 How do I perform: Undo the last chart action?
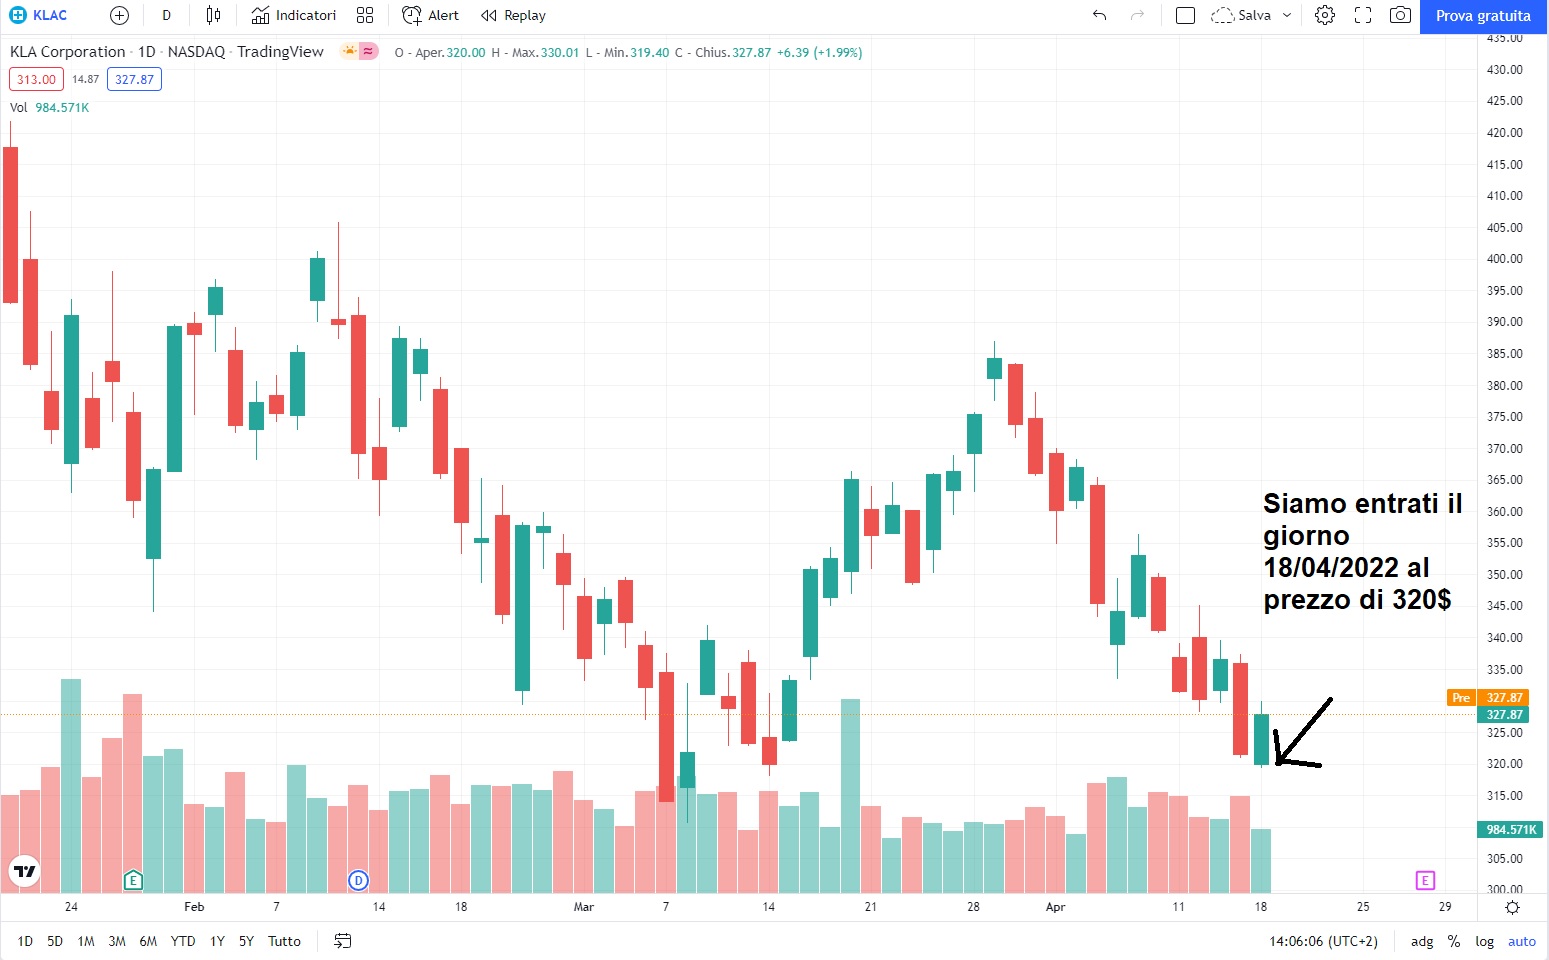(x=1100, y=15)
